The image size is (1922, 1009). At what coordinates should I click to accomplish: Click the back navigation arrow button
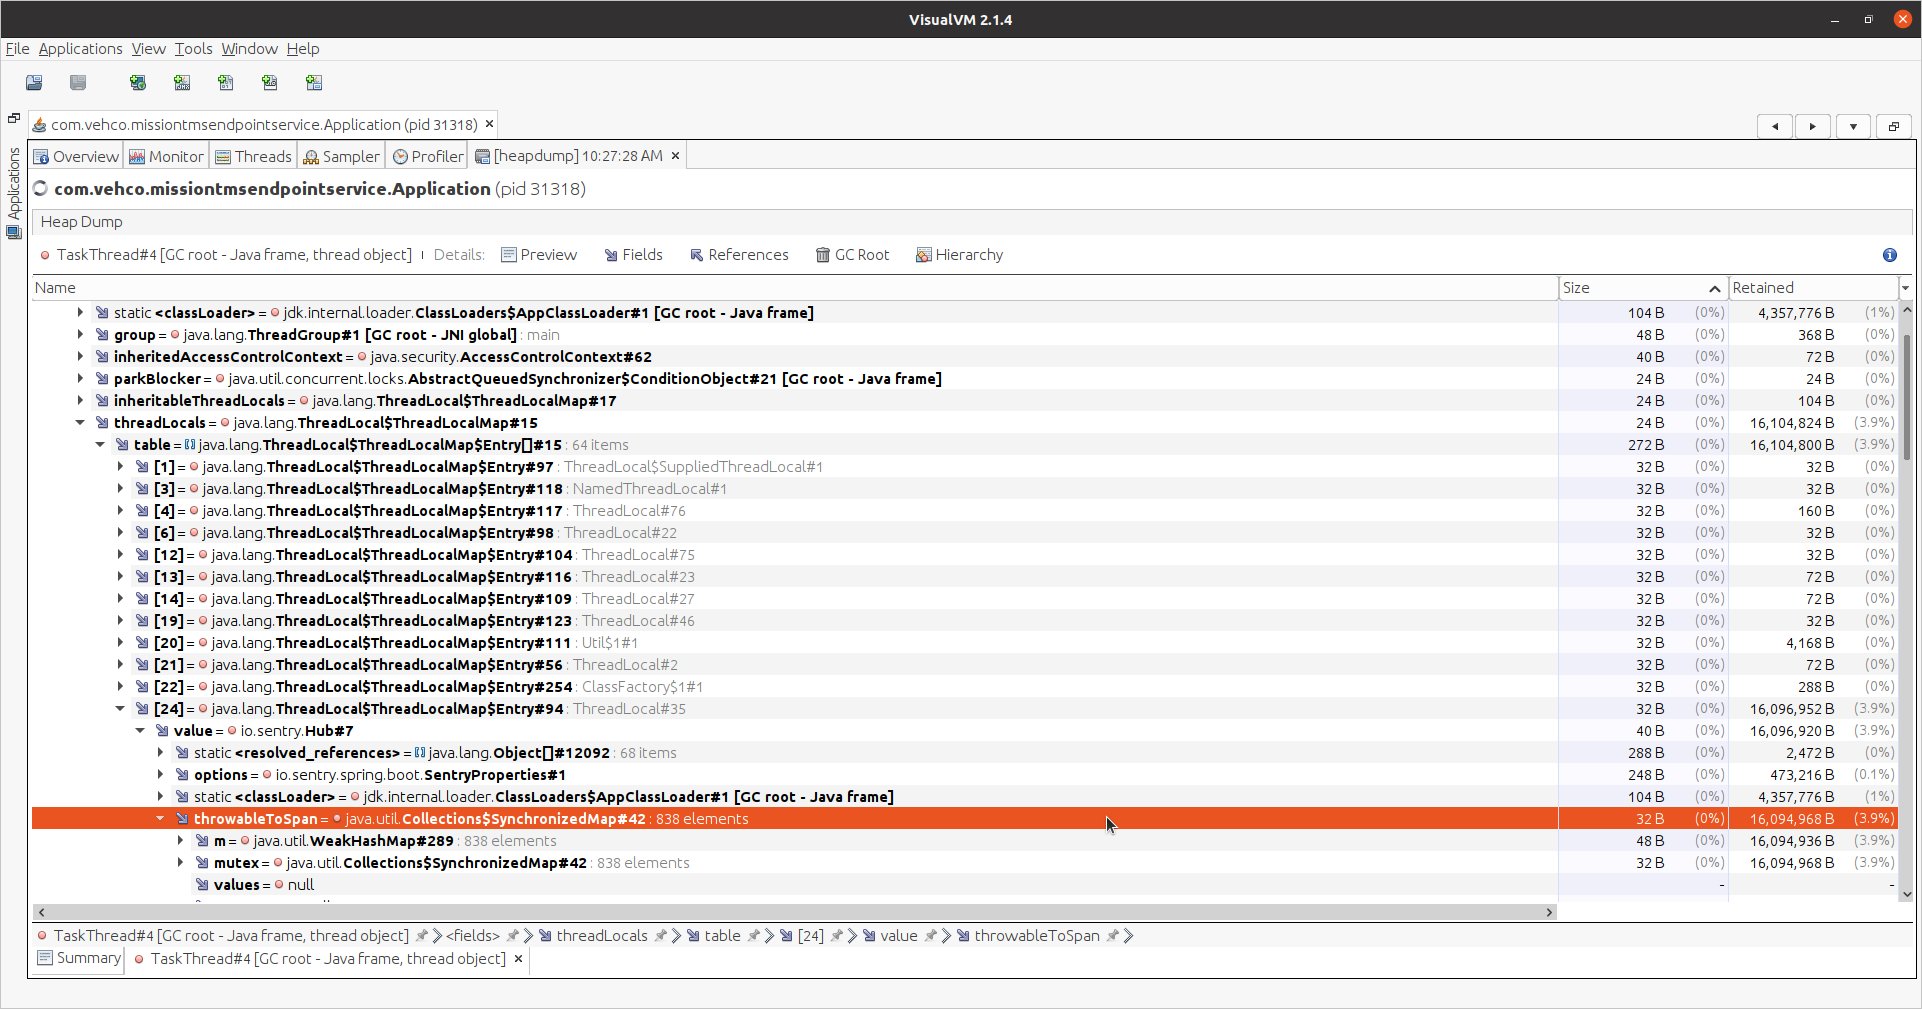1775,126
